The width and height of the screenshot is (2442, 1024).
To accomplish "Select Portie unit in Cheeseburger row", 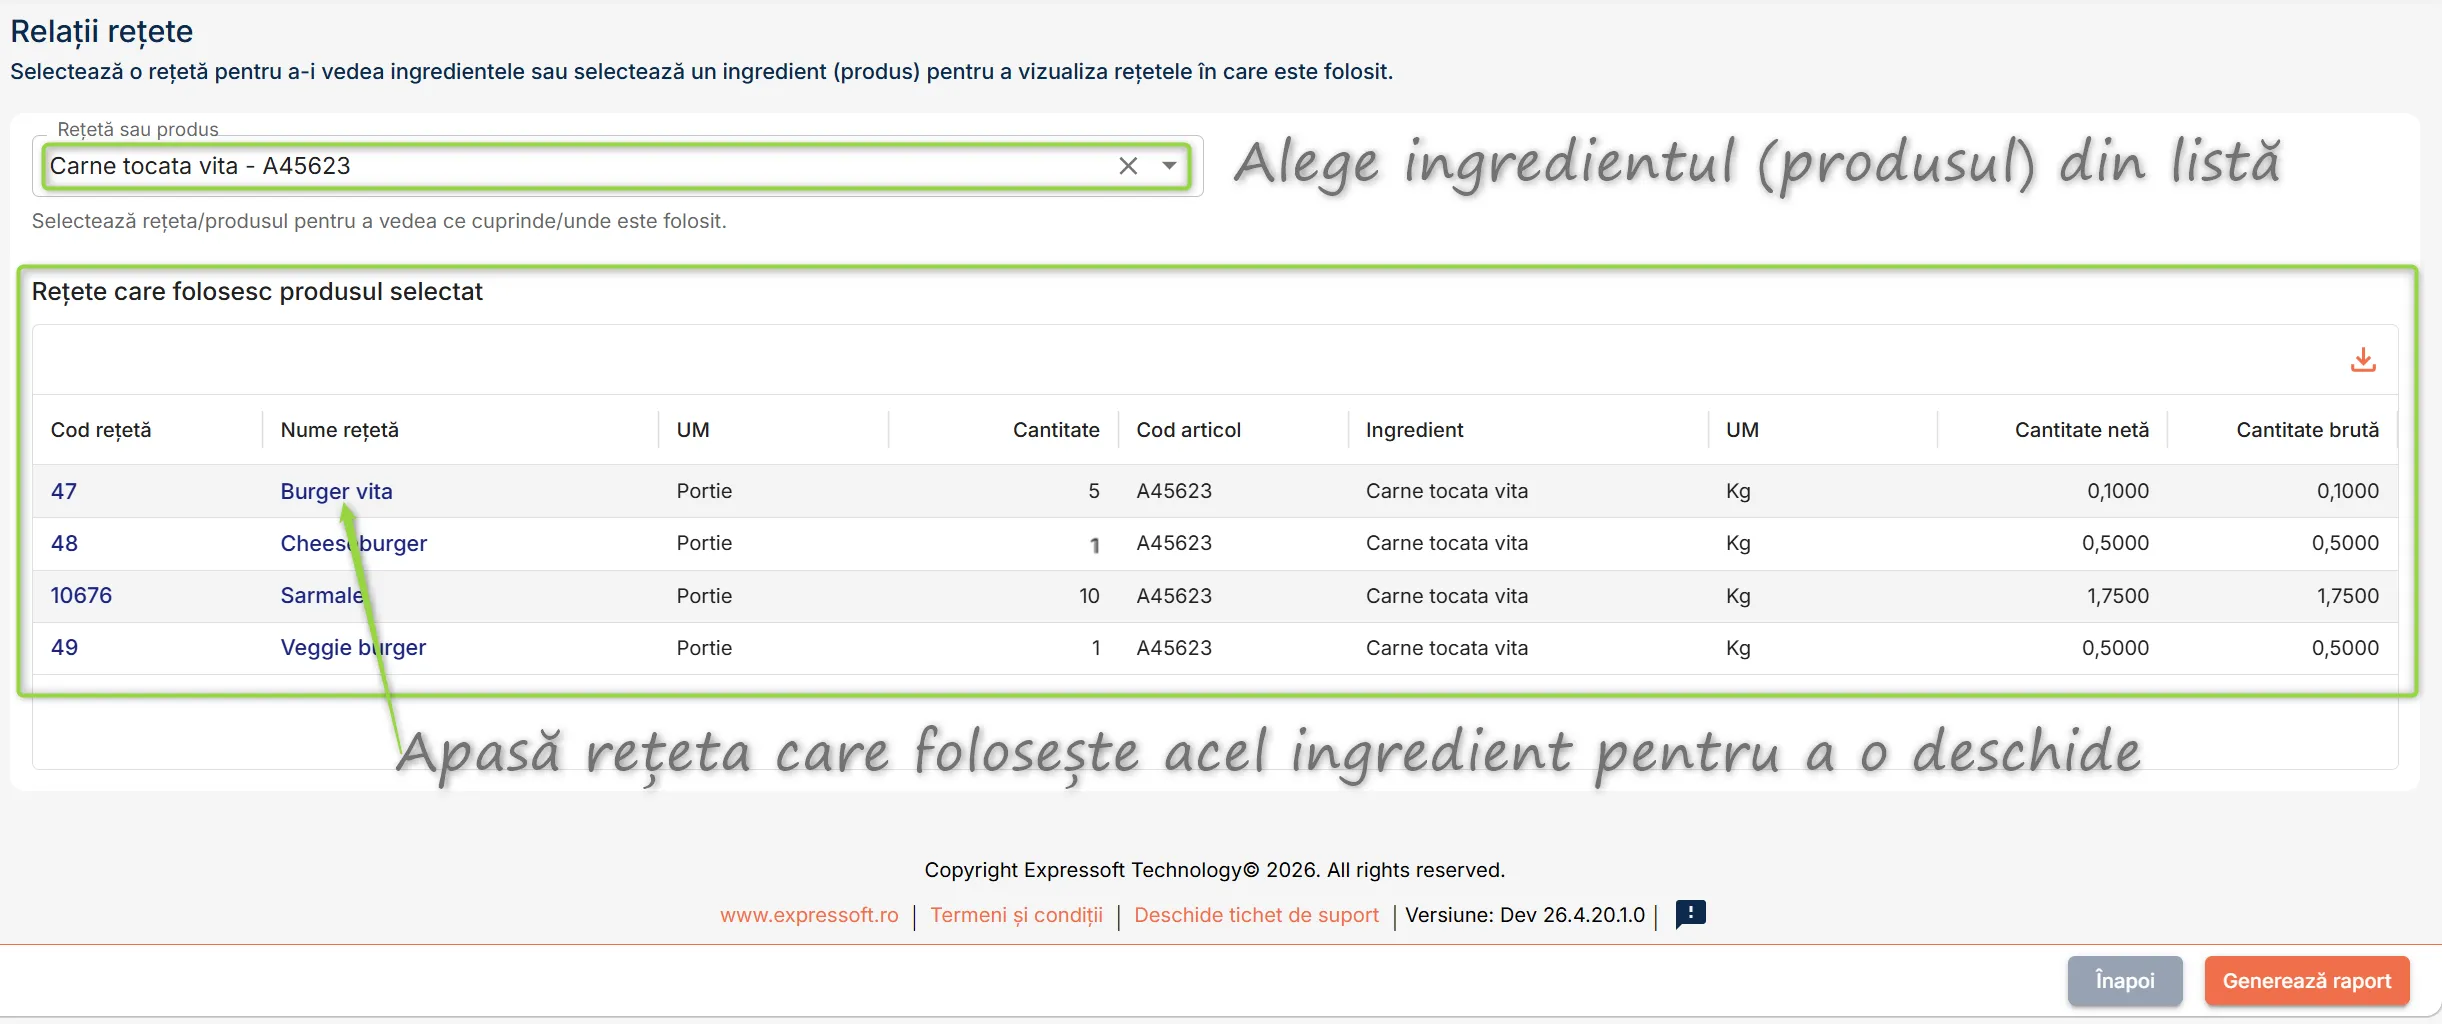I will [704, 543].
